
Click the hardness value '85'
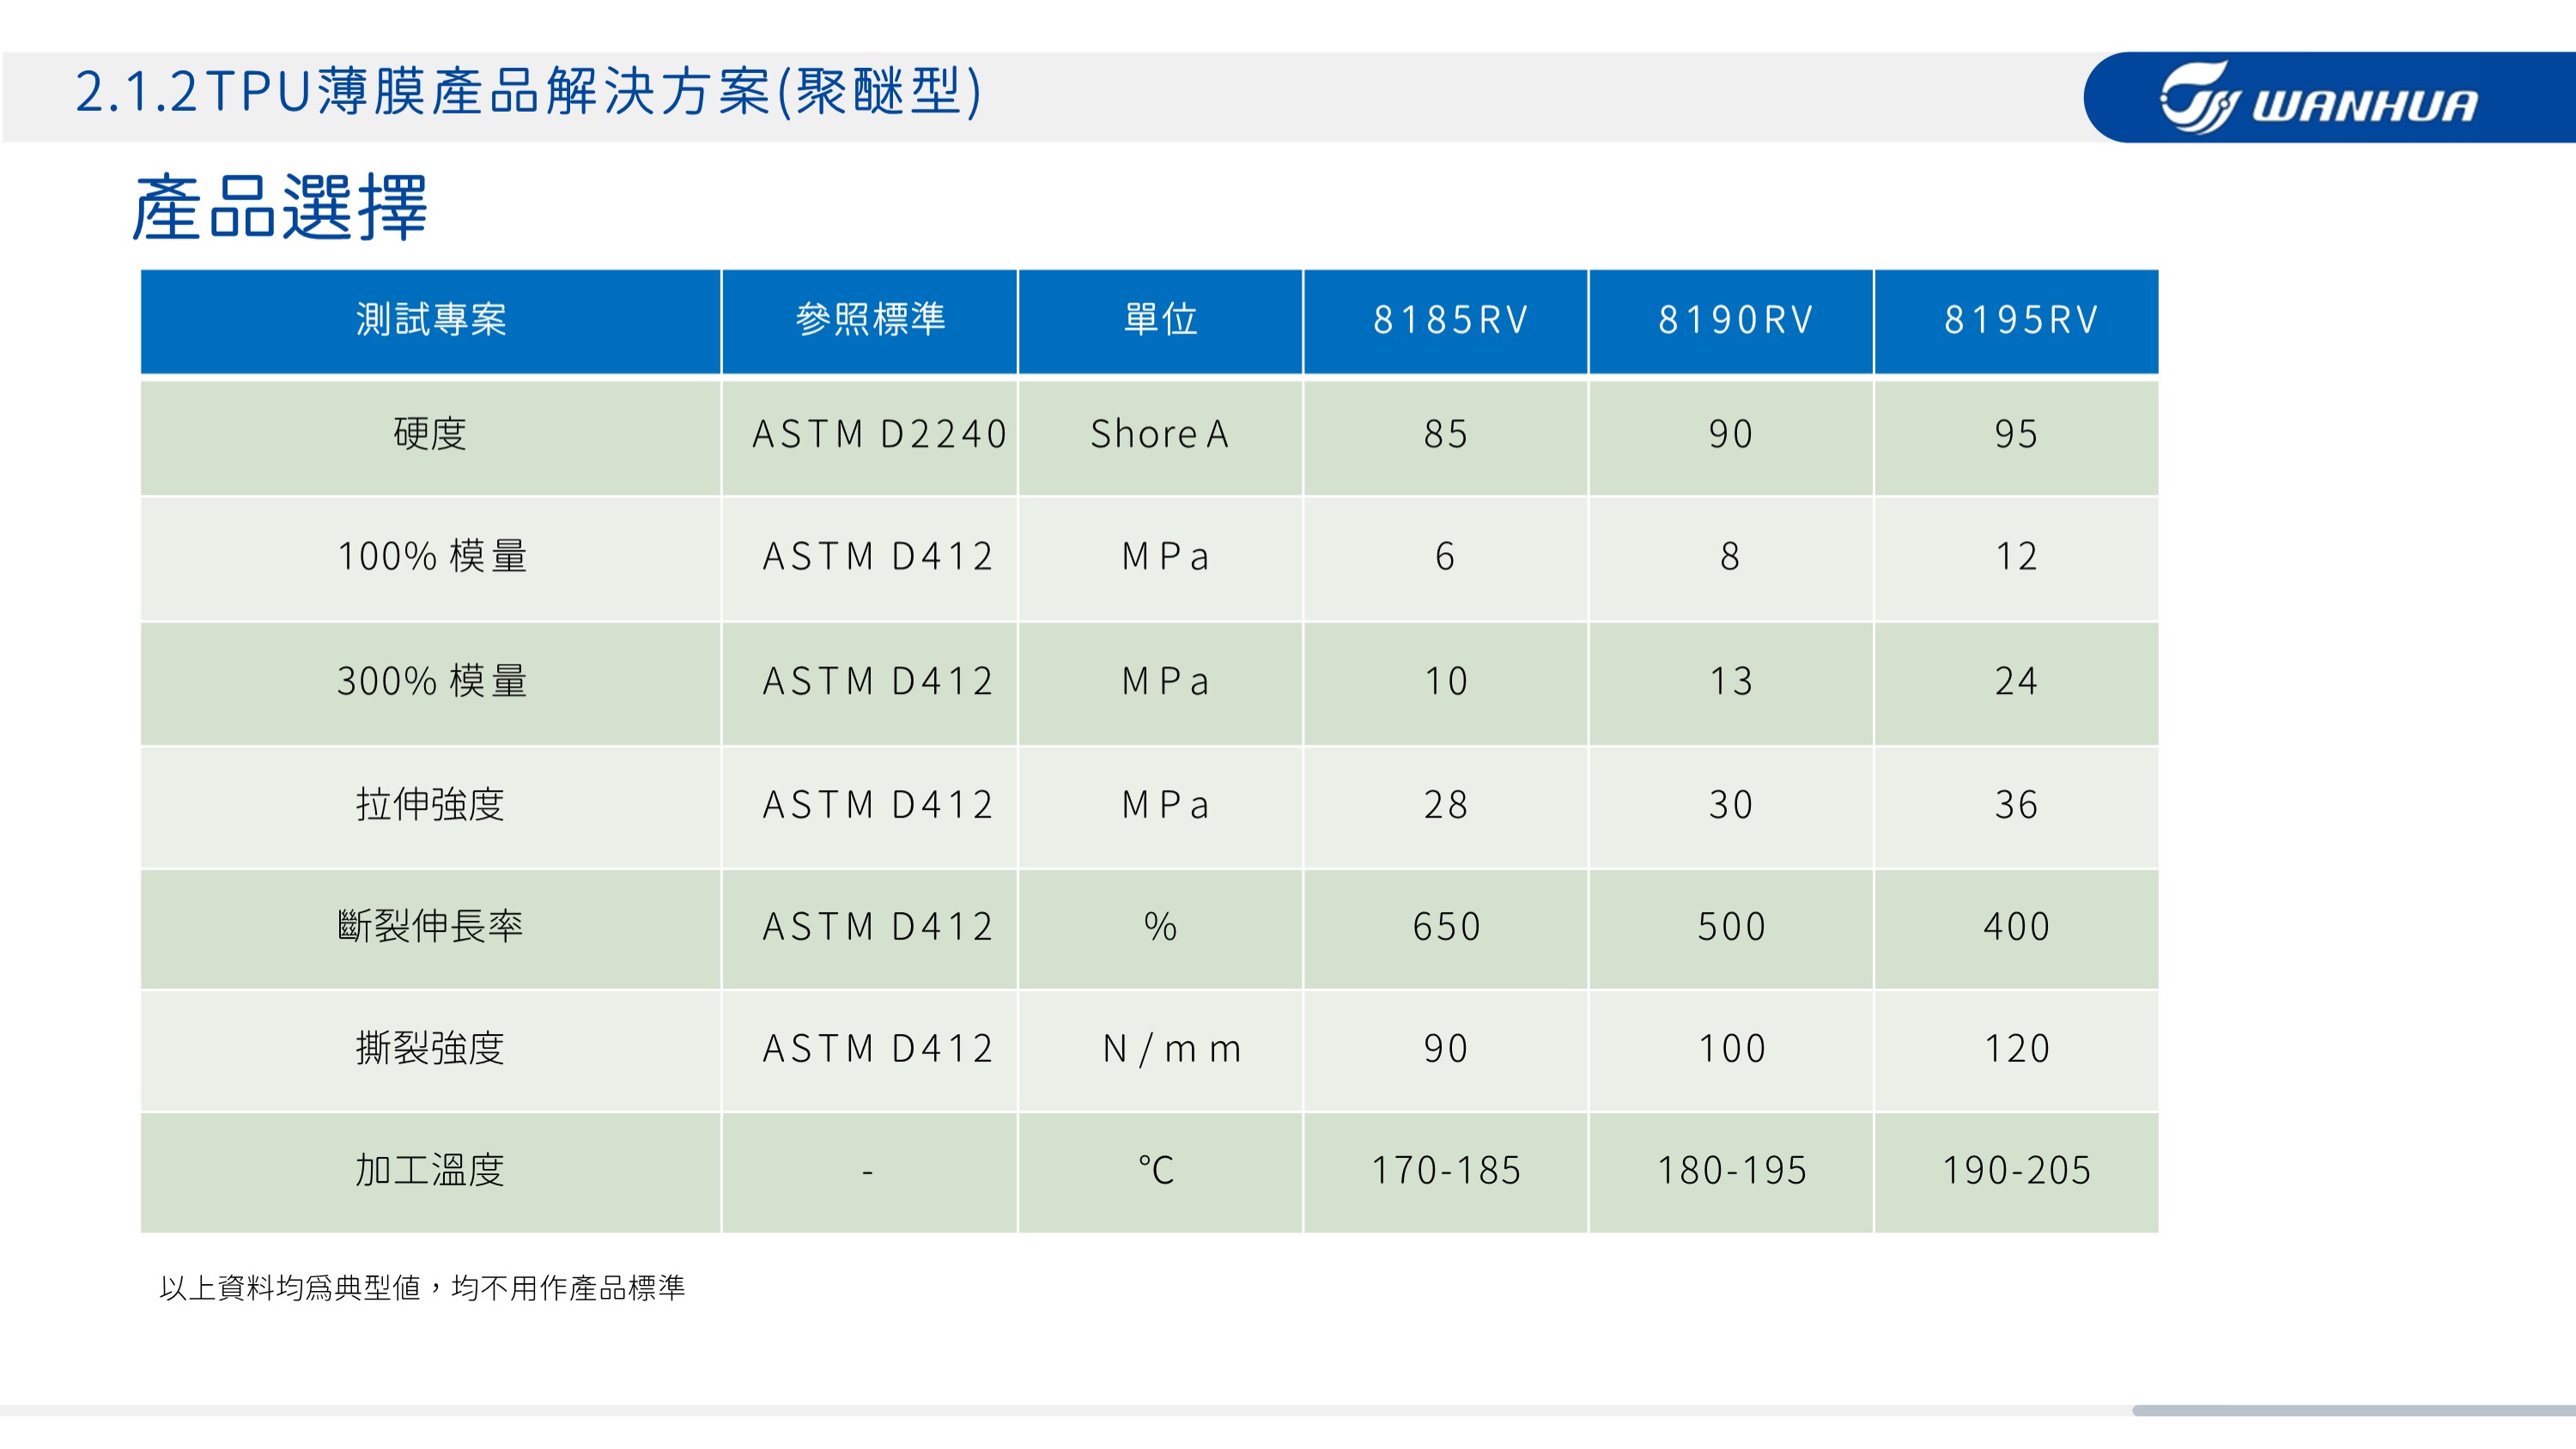tap(1446, 434)
